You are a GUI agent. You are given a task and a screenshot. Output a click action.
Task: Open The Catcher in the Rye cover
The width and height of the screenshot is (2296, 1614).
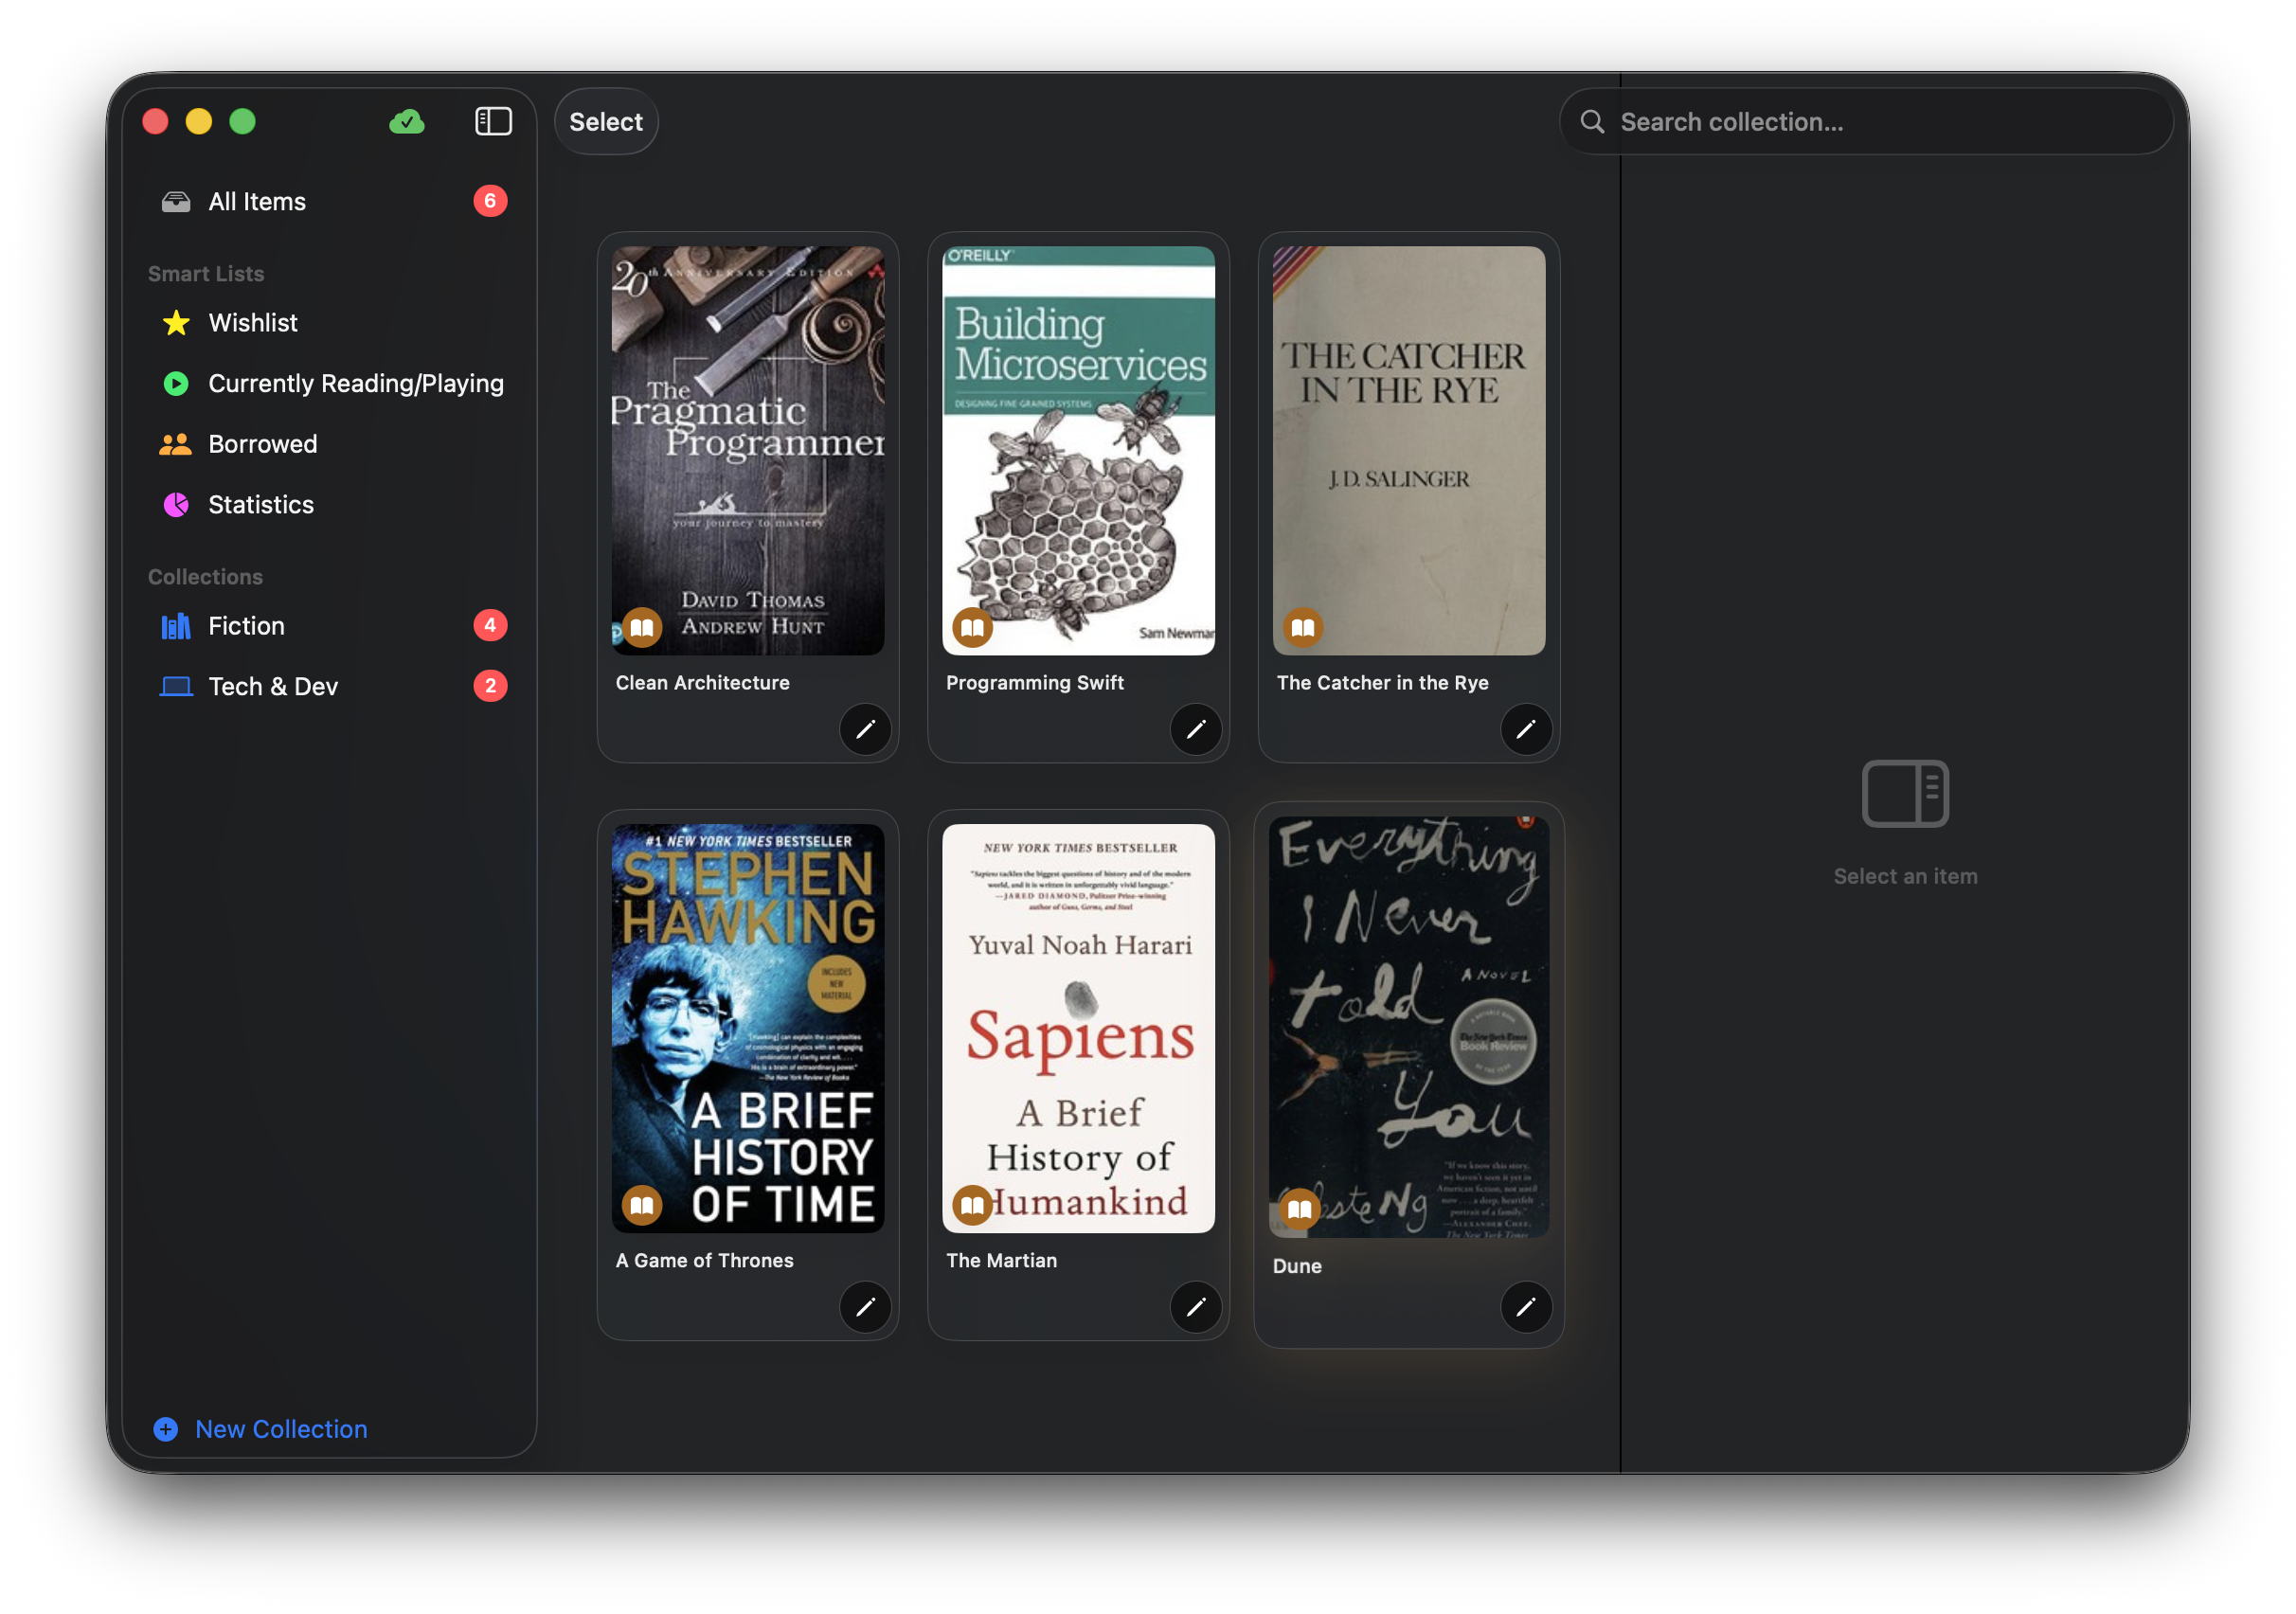[x=1409, y=451]
